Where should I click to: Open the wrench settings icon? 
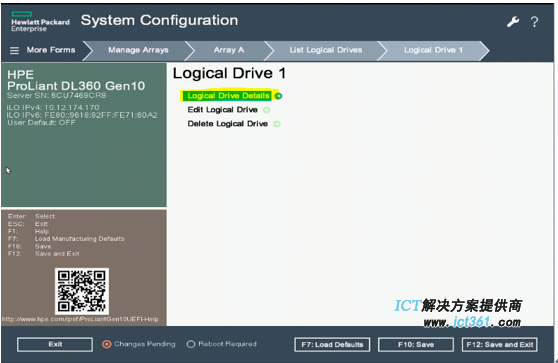[513, 22]
